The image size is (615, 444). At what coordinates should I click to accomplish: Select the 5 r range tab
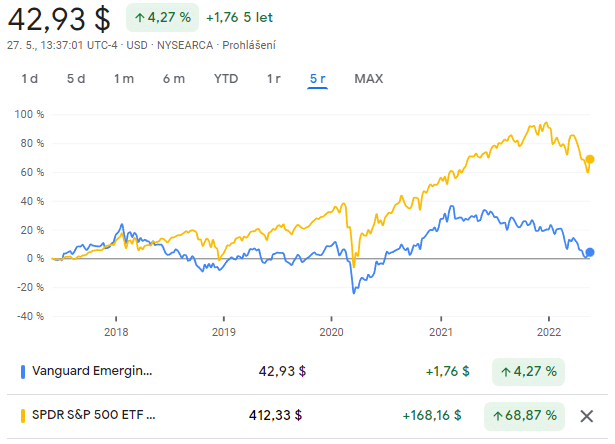318,79
